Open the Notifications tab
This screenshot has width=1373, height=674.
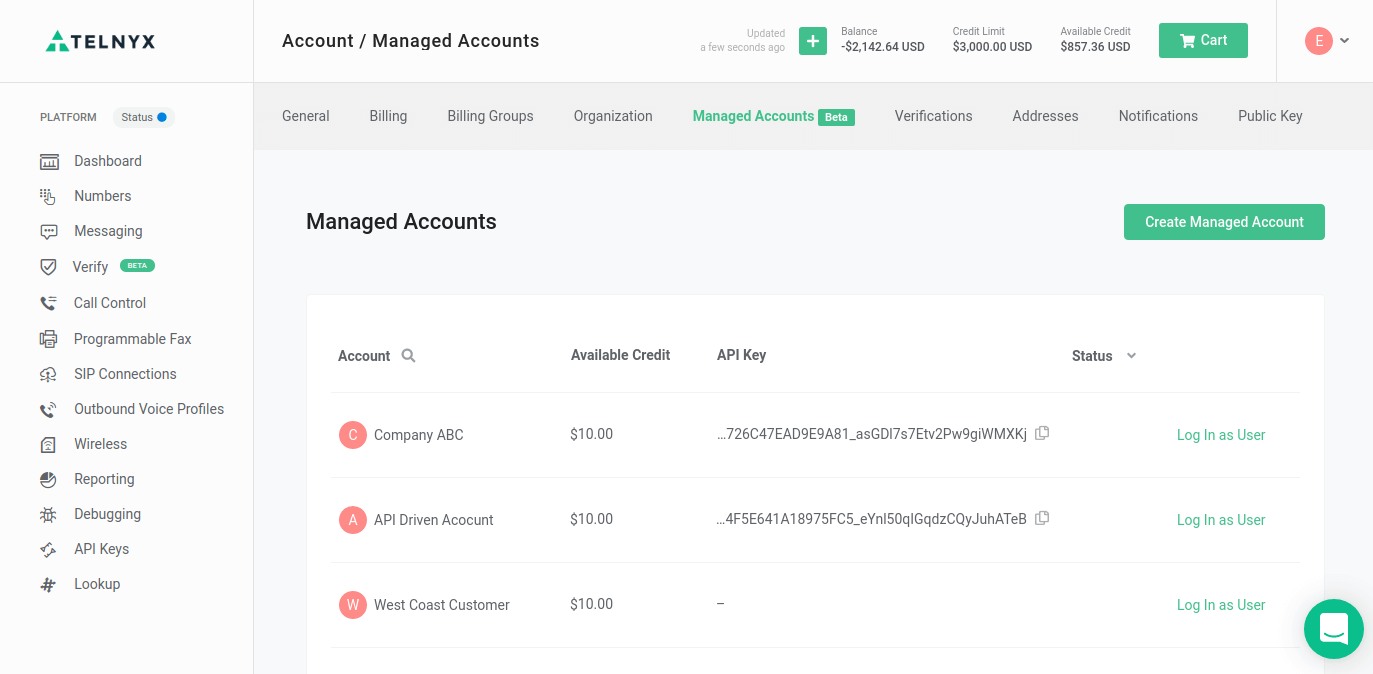pos(1158,116)
